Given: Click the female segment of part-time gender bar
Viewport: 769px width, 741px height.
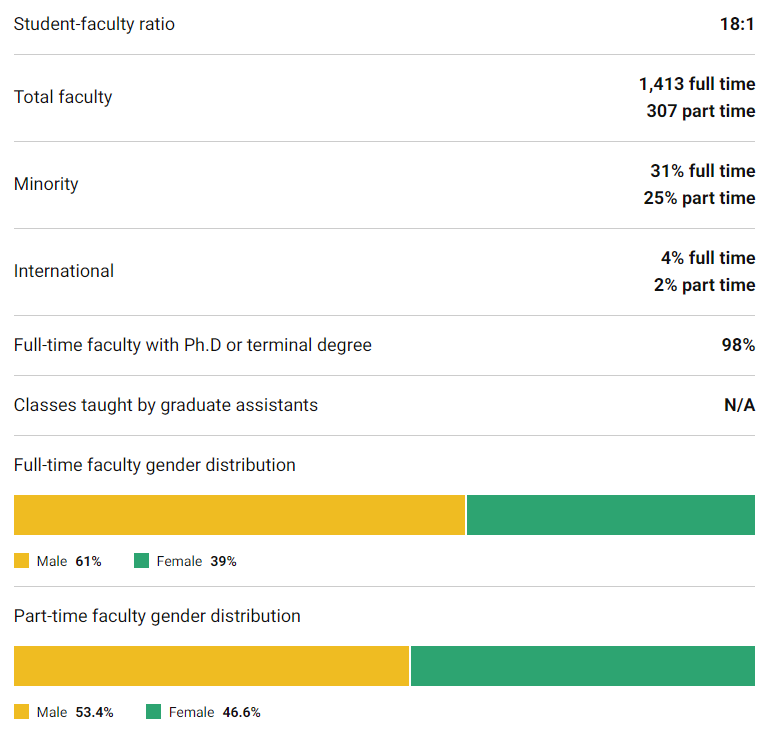Looking at the screenshot, I should 583,666.
